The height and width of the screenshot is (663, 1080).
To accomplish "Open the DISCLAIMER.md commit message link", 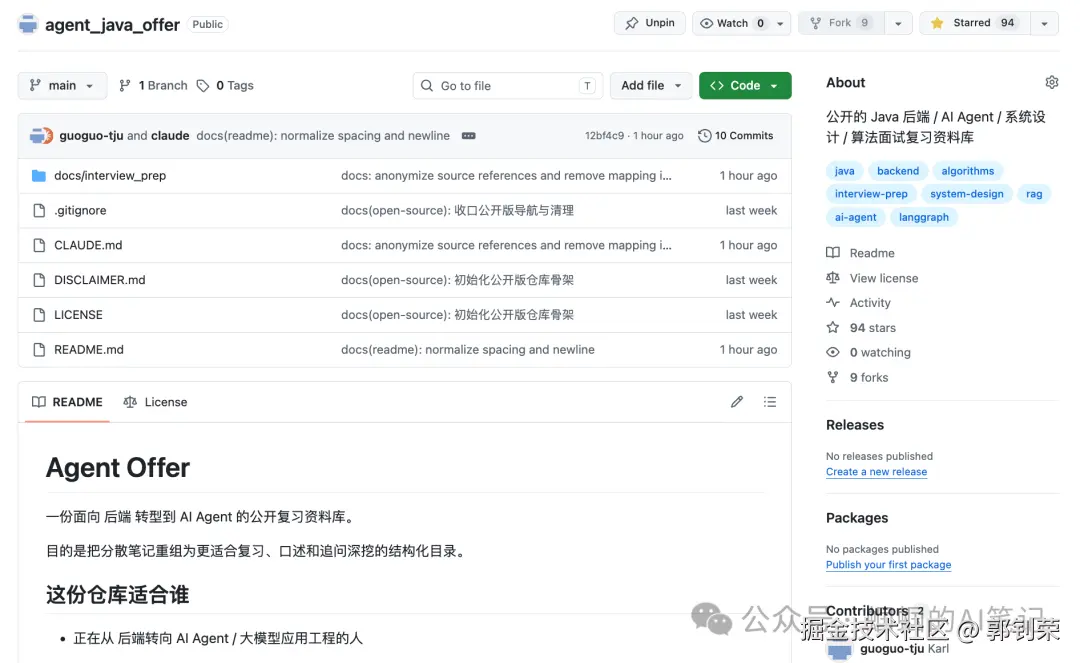I will [457, 280].
